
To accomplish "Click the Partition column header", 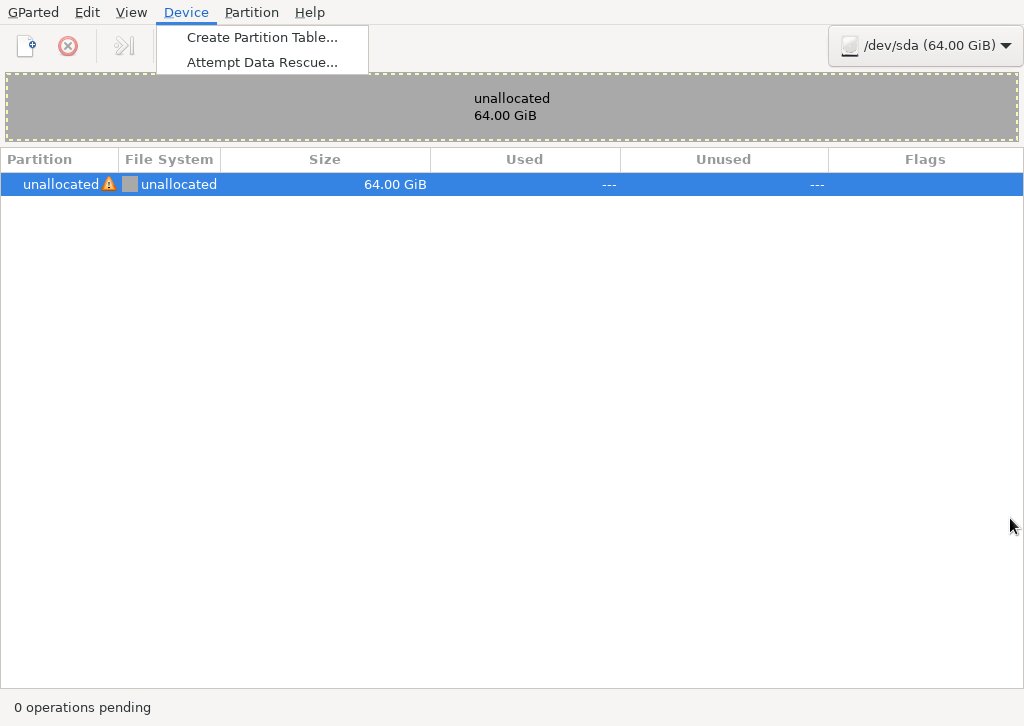I will 59,159.
